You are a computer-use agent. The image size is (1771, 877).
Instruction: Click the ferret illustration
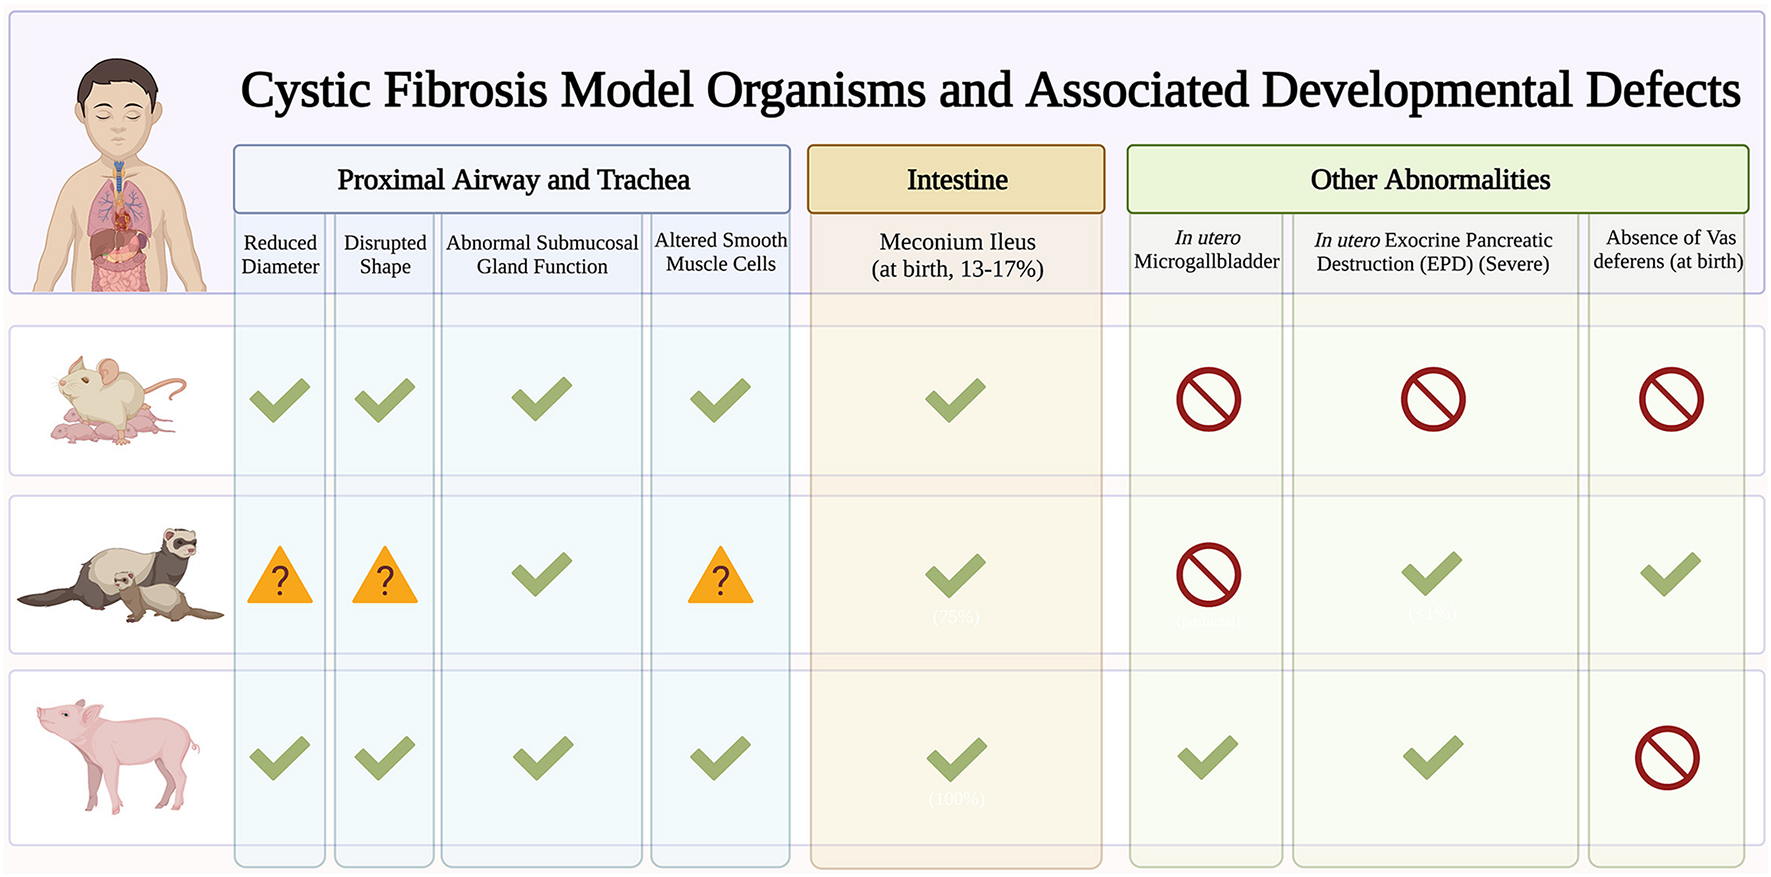120,576
